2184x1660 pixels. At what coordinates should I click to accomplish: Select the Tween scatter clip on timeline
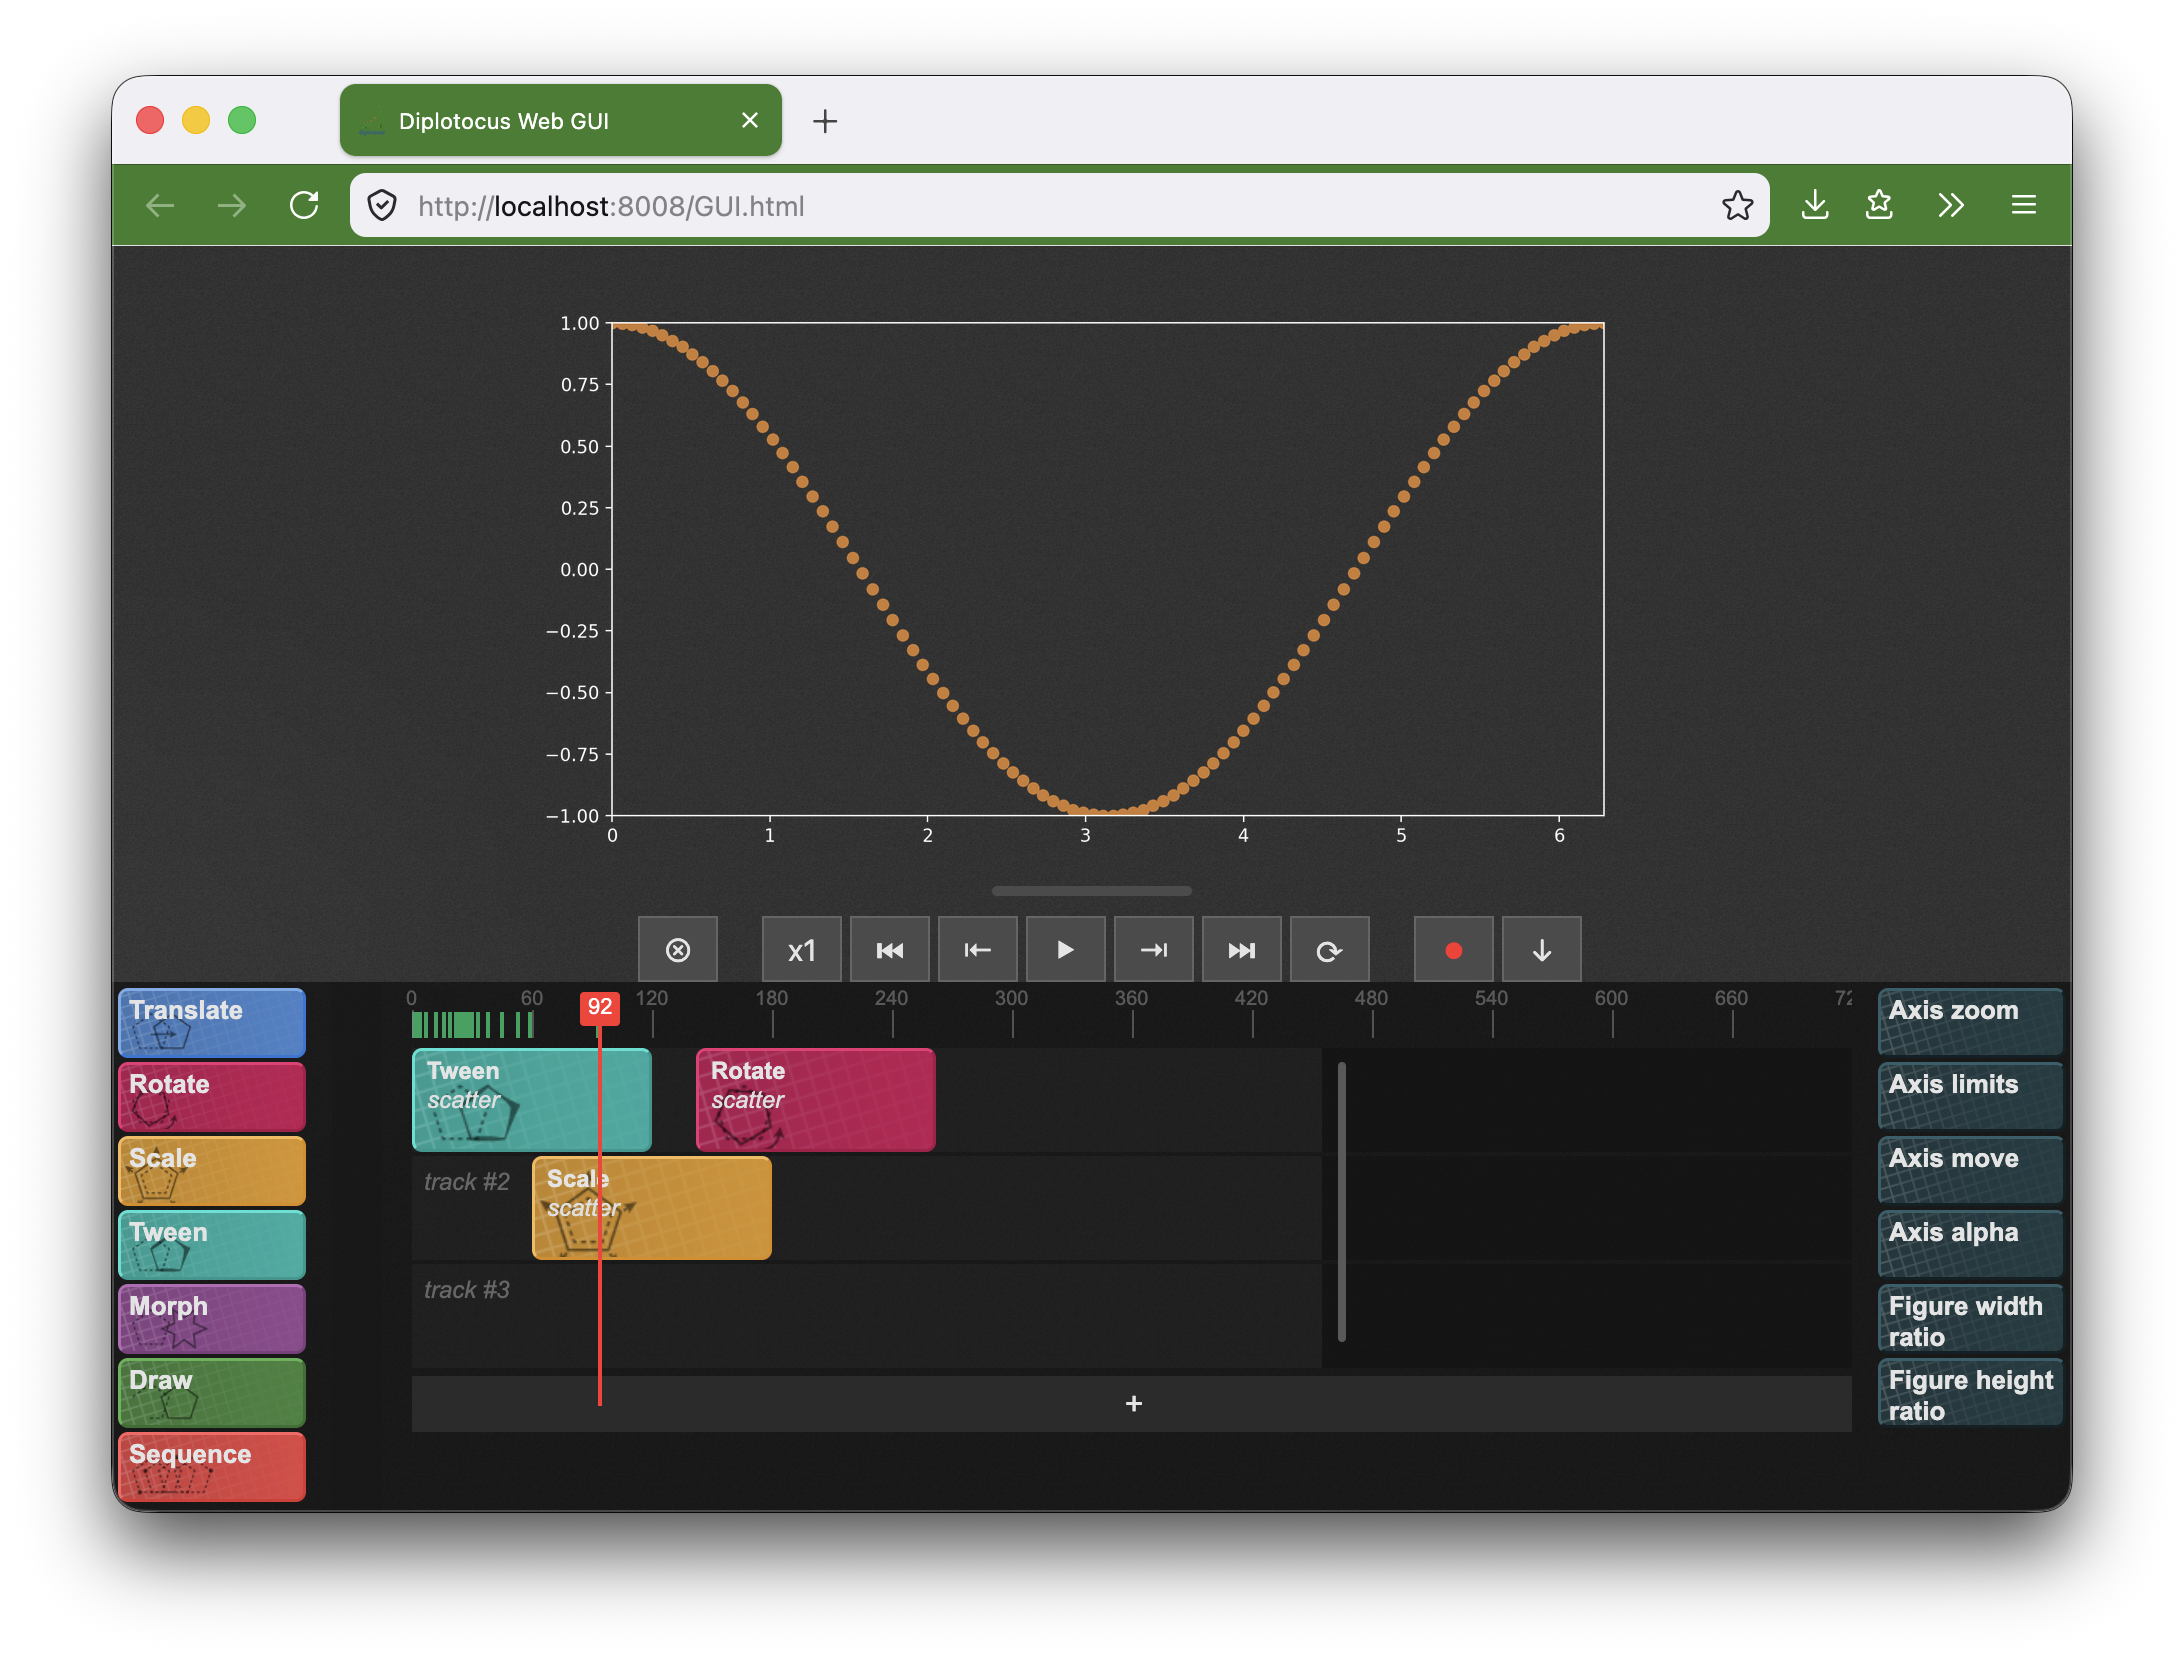pos(532,1100)
